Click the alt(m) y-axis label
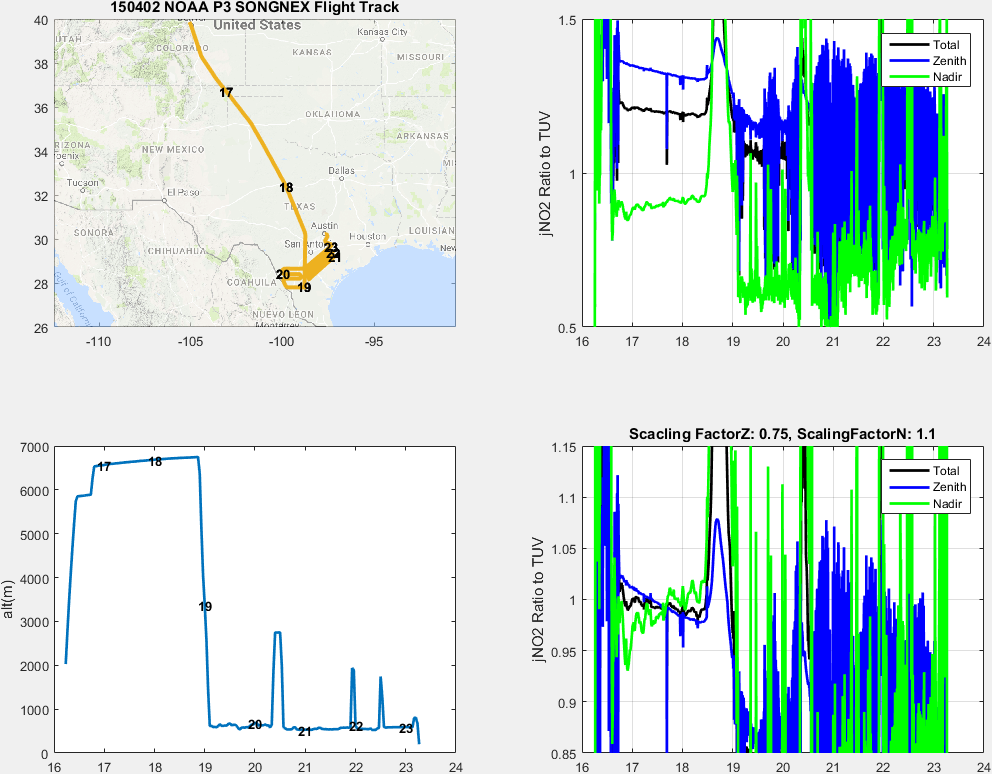 (x=10, y=600)
